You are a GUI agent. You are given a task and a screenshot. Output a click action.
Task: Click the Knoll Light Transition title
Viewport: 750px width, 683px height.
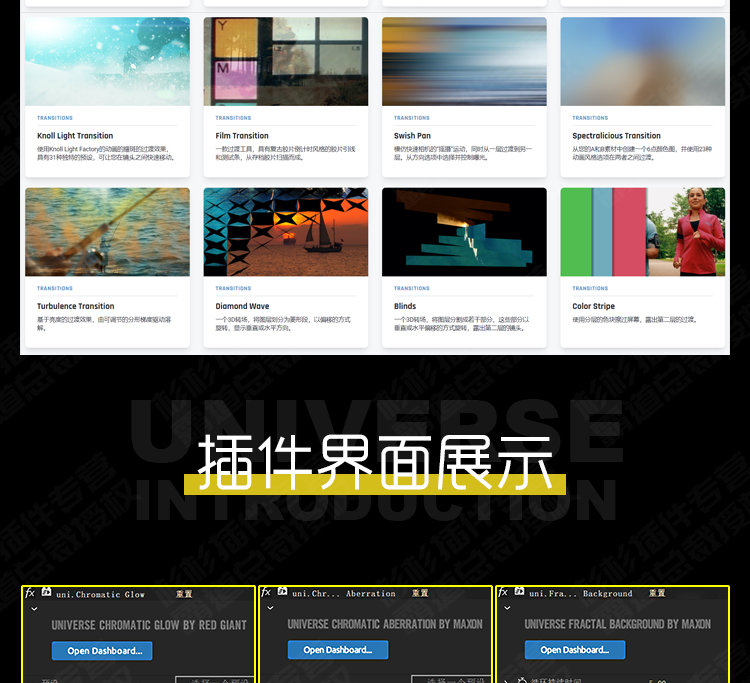[x=75, y=136]
